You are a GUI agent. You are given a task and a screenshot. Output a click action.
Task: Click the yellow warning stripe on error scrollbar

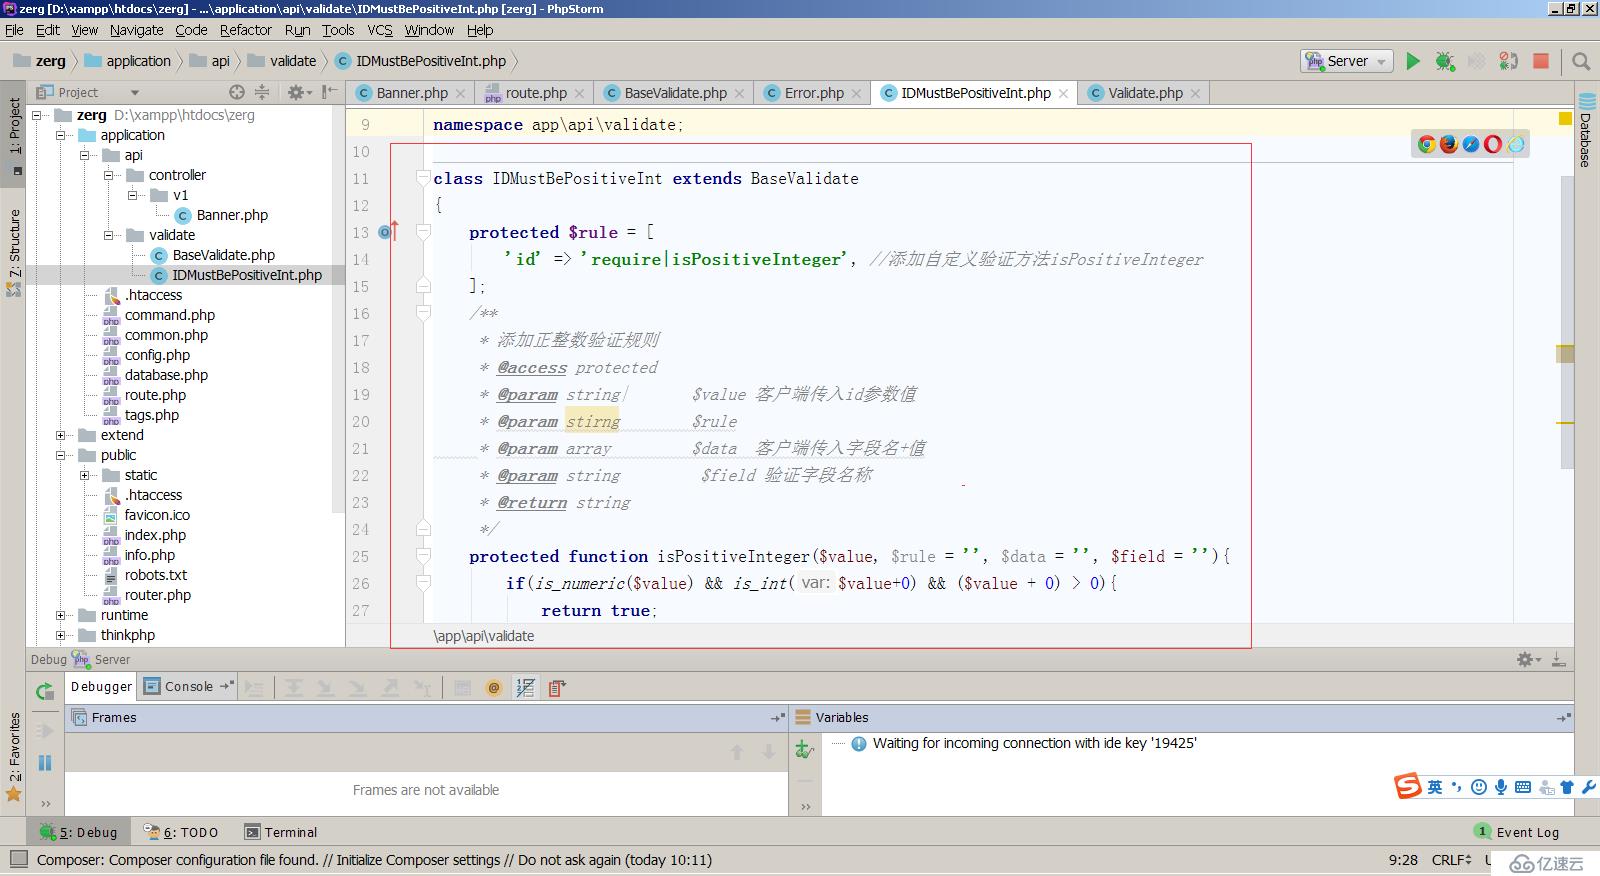1565,424
